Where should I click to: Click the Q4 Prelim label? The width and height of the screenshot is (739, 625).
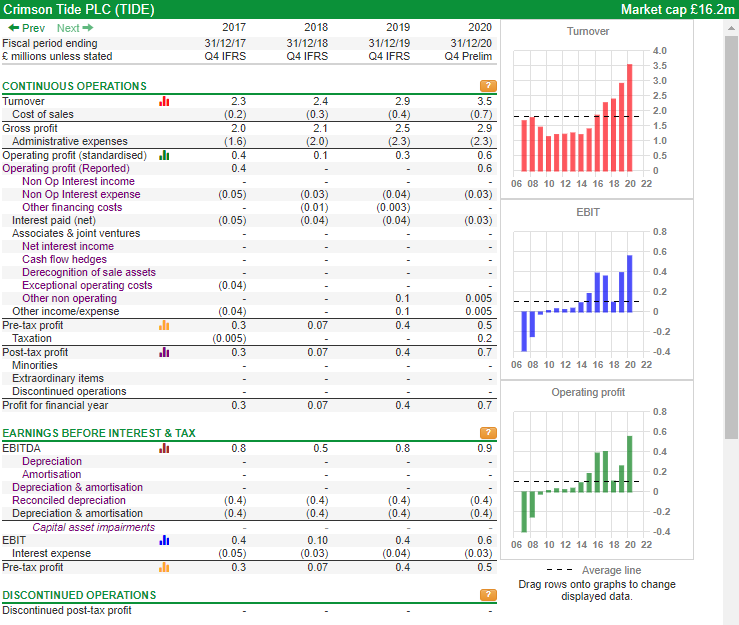pyautogui.click(x=468, y=57)
